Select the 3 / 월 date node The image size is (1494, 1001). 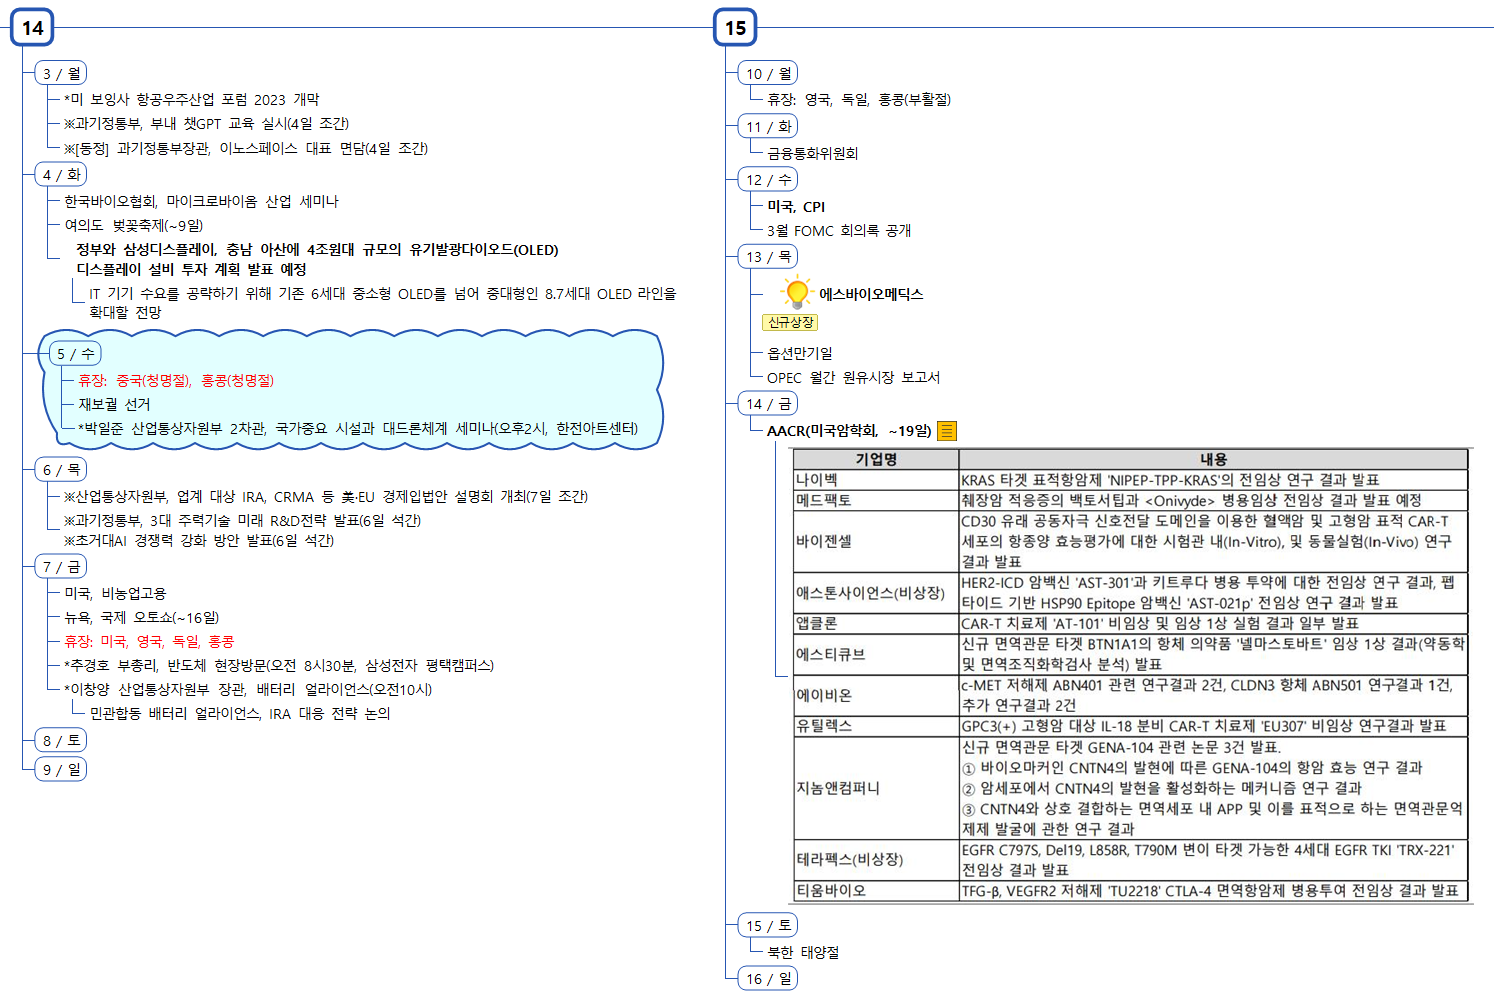coord(61,73)
